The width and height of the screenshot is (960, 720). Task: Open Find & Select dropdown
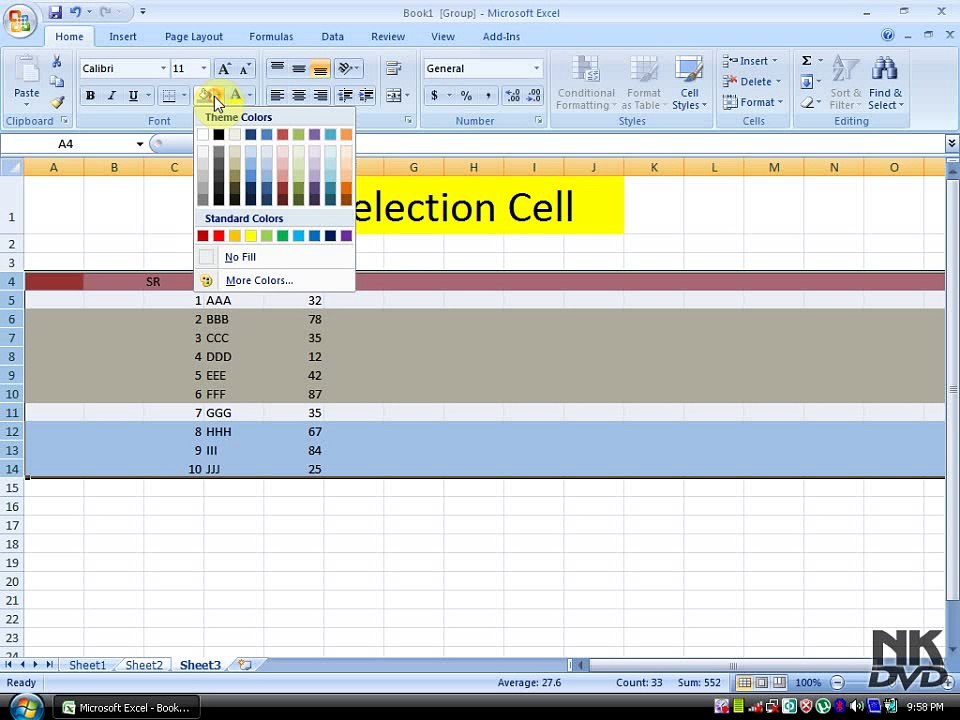pyautogui.click(x=885, y=83)
